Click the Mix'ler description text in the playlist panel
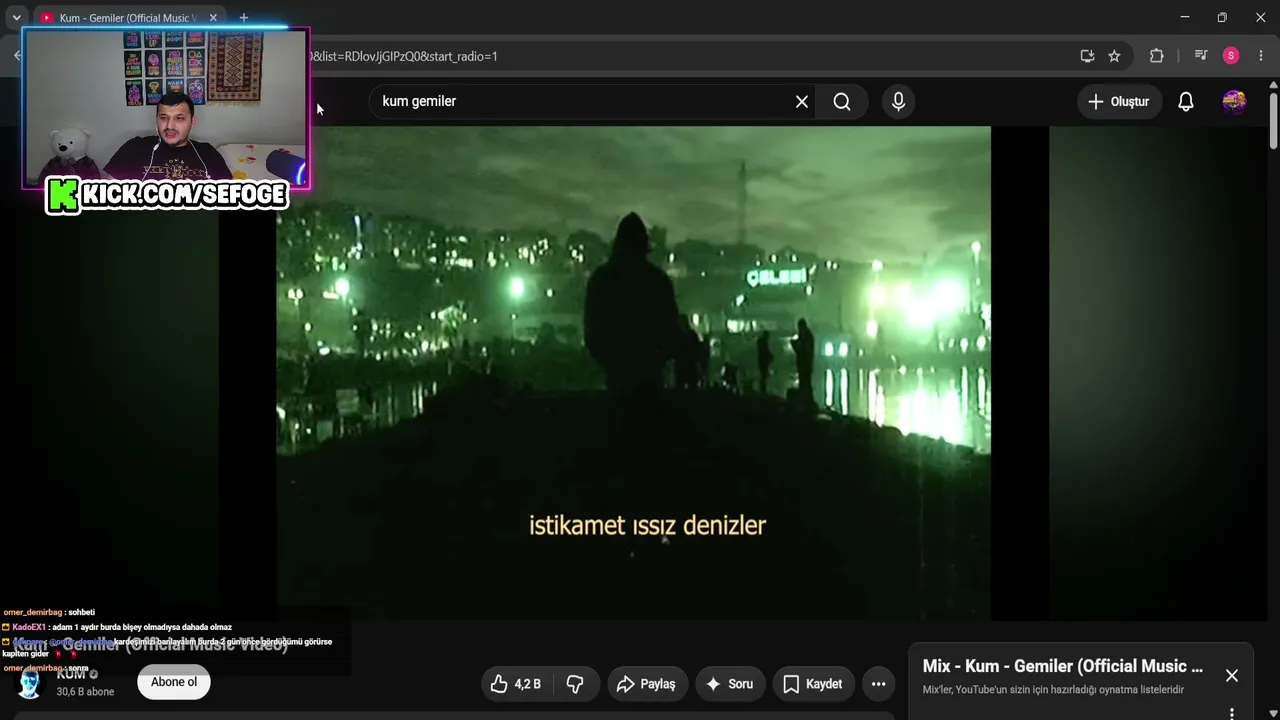Screen dimensions: 1280x720 (1053, 690)
